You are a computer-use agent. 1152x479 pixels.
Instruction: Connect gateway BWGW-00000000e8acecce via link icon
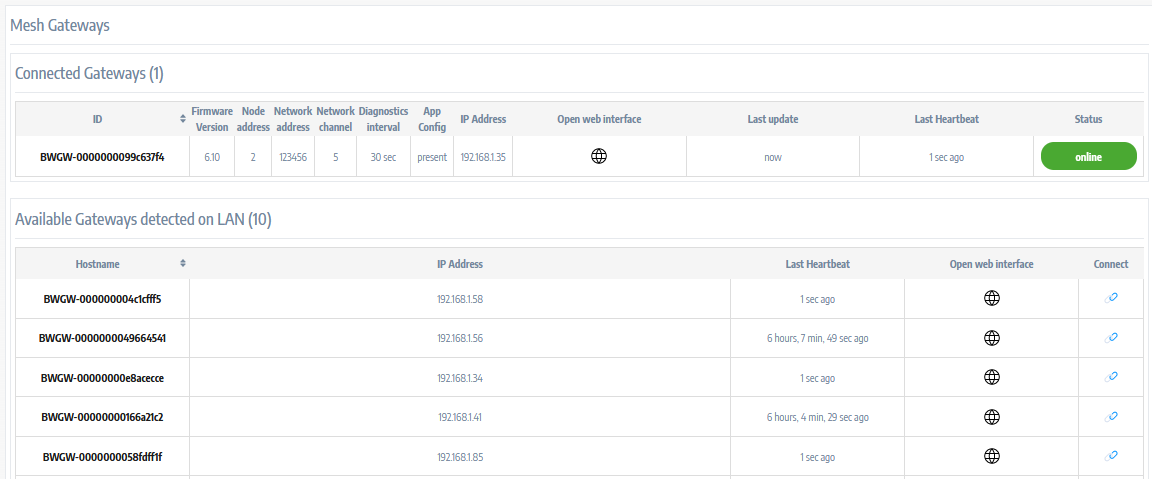1110,377
